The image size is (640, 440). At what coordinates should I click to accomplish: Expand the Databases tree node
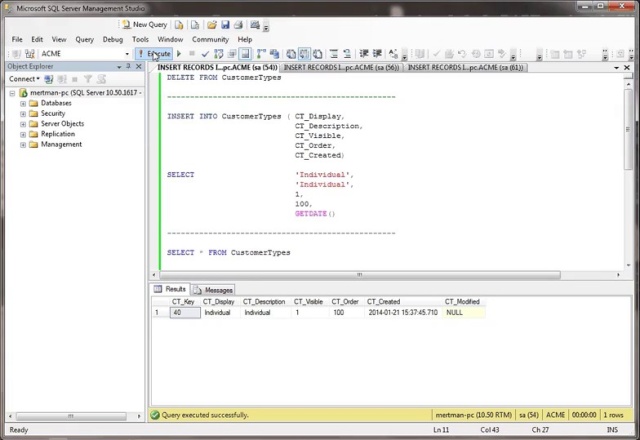pos(23,103)
